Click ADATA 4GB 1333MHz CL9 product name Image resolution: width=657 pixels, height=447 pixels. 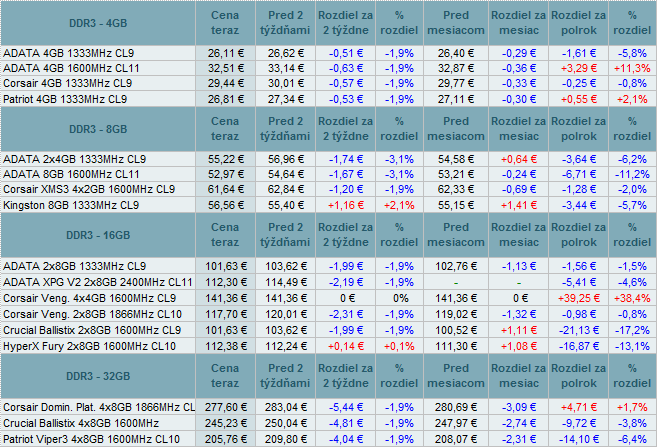point(69,53)
